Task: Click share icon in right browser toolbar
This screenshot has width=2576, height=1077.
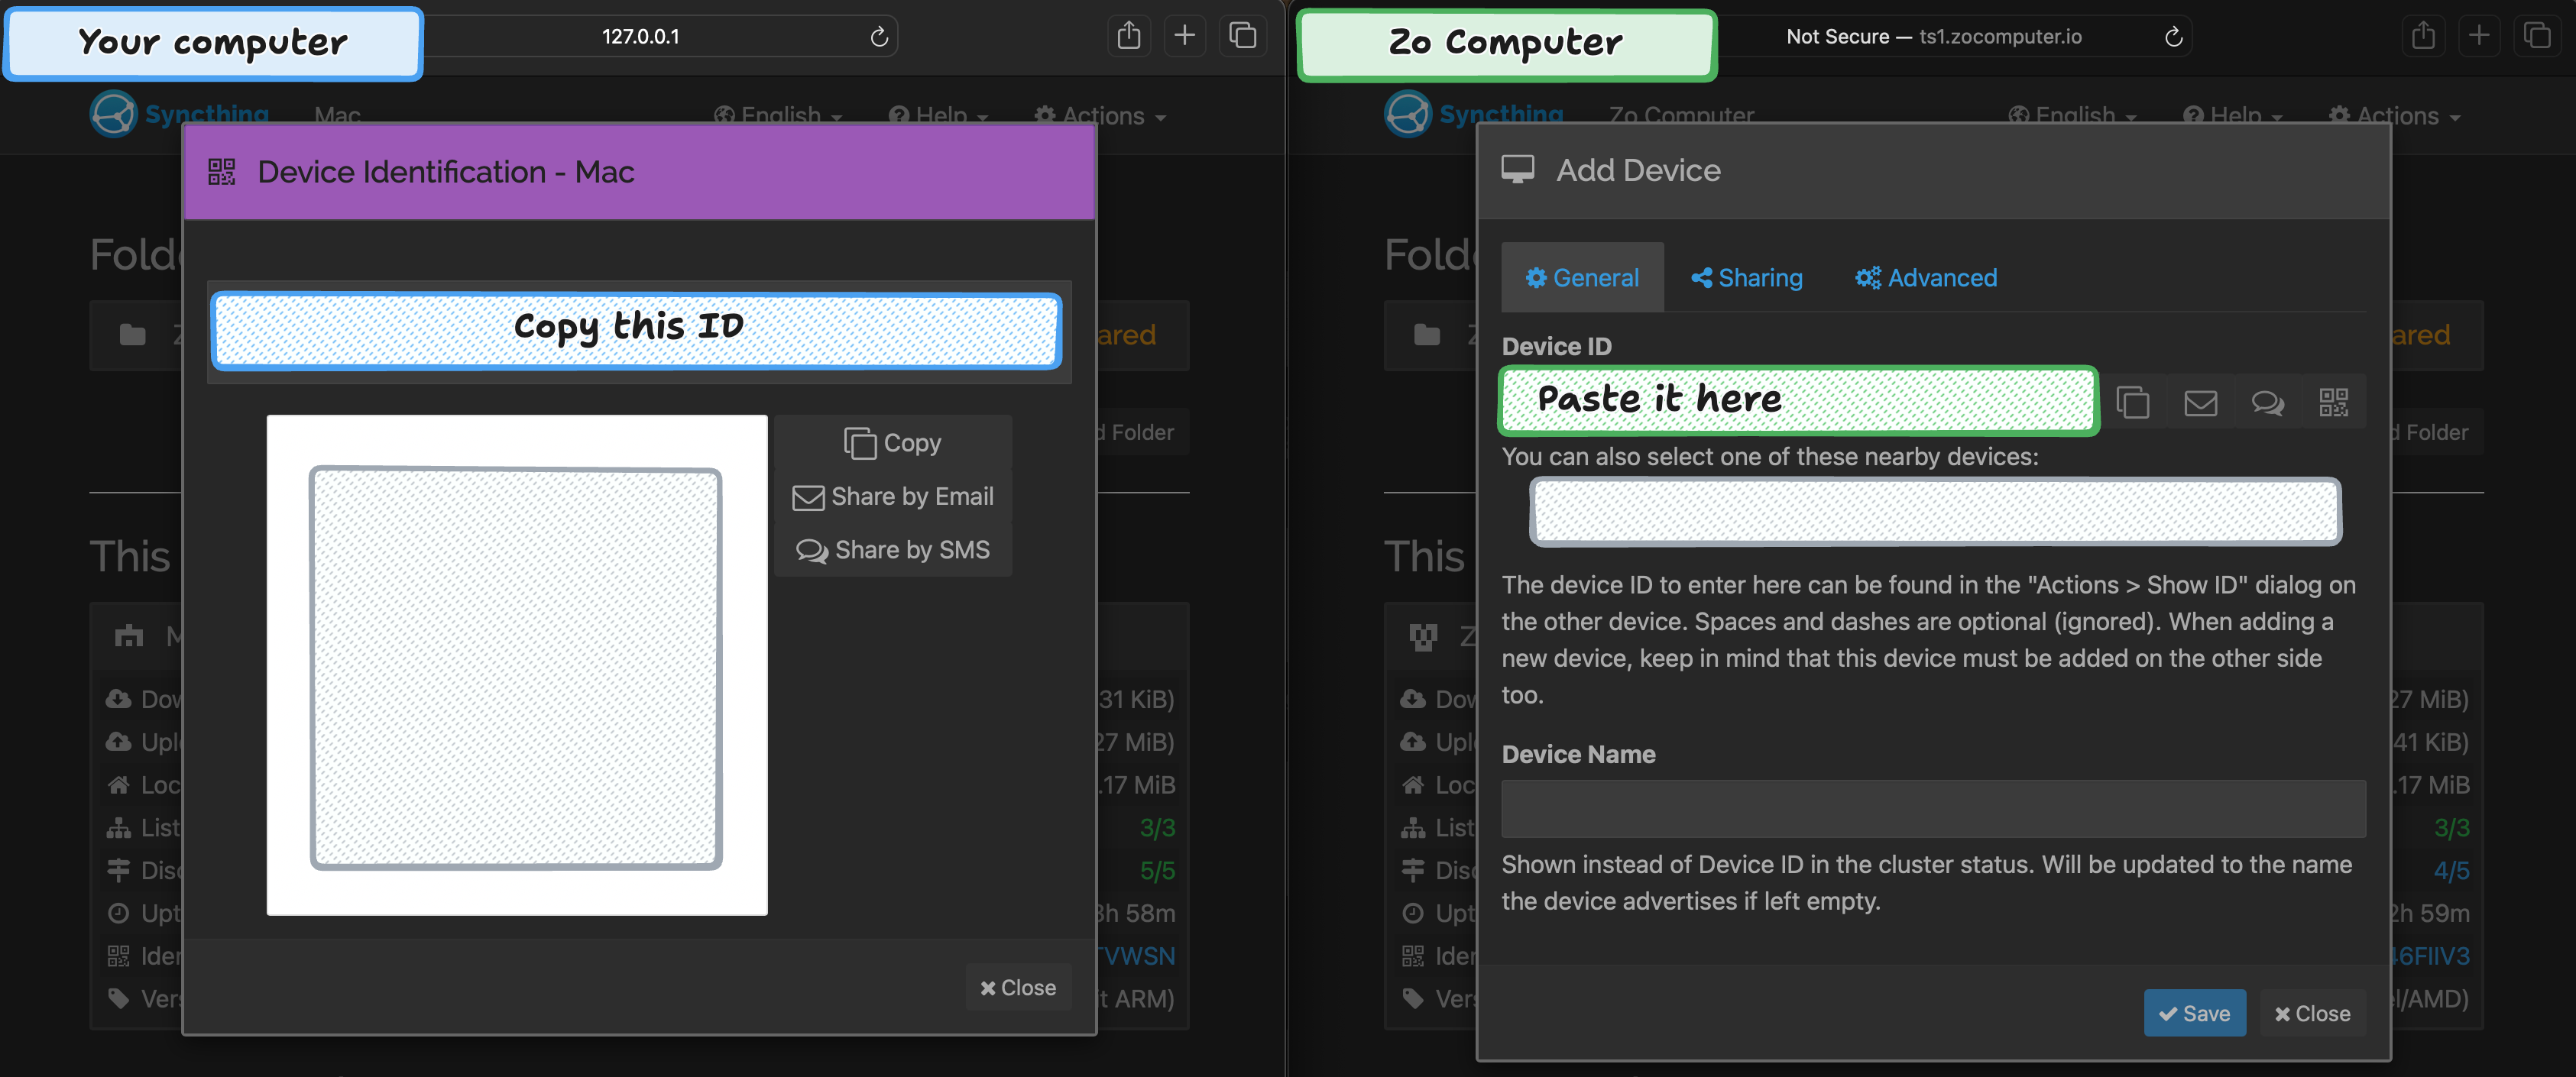Action: tap(2423, 36)
